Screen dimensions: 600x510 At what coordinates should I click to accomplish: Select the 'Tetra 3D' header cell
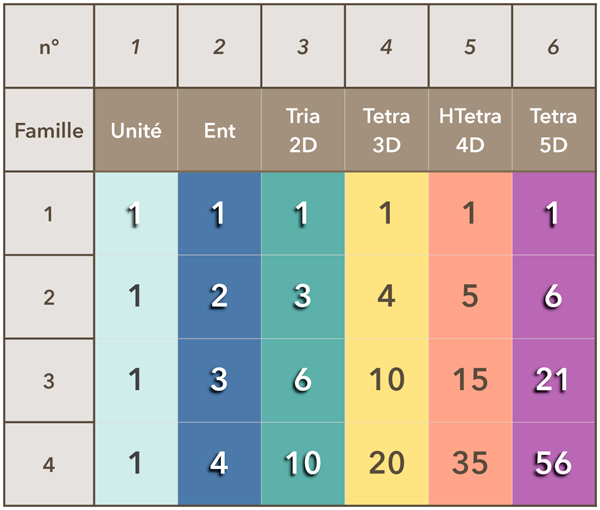[386, 131]
